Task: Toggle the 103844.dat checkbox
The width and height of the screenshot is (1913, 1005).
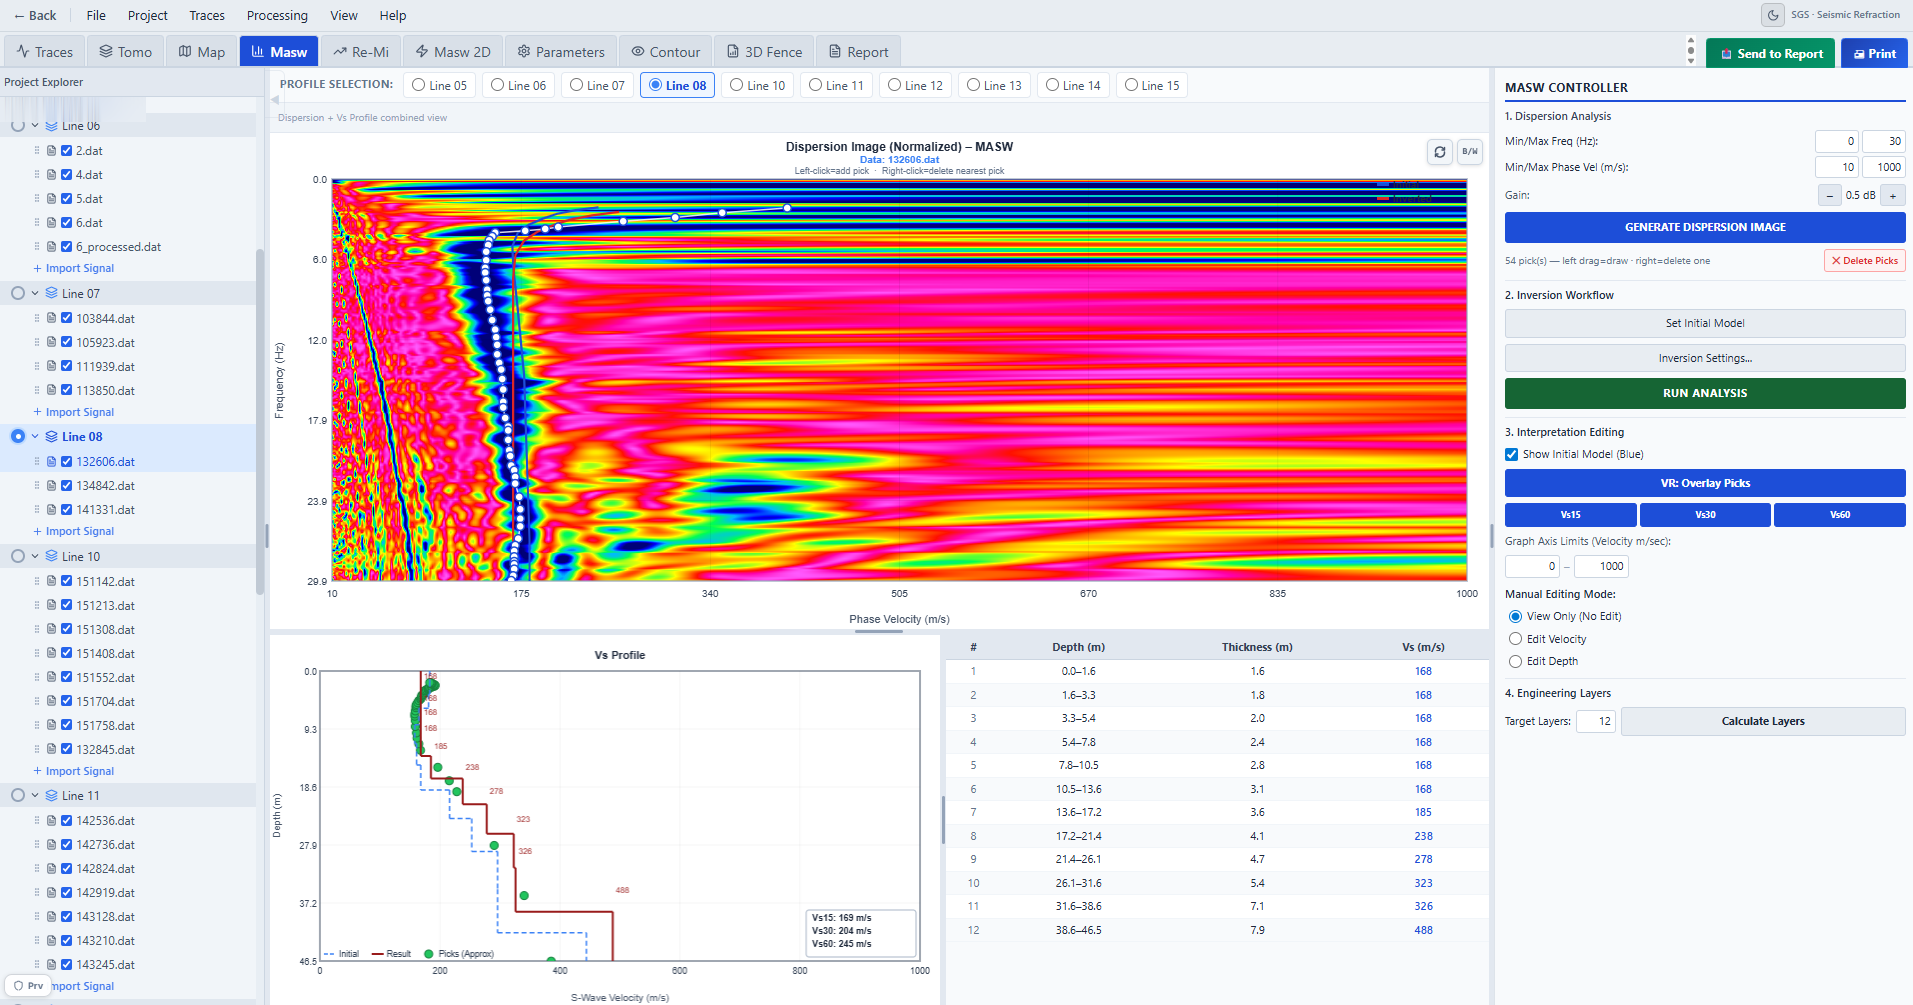Action: pos(67,319)
